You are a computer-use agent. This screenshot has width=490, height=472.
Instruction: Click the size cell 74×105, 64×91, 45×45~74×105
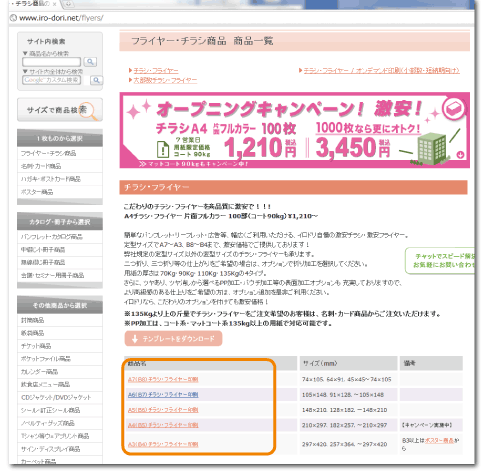[x=348, y=379]
